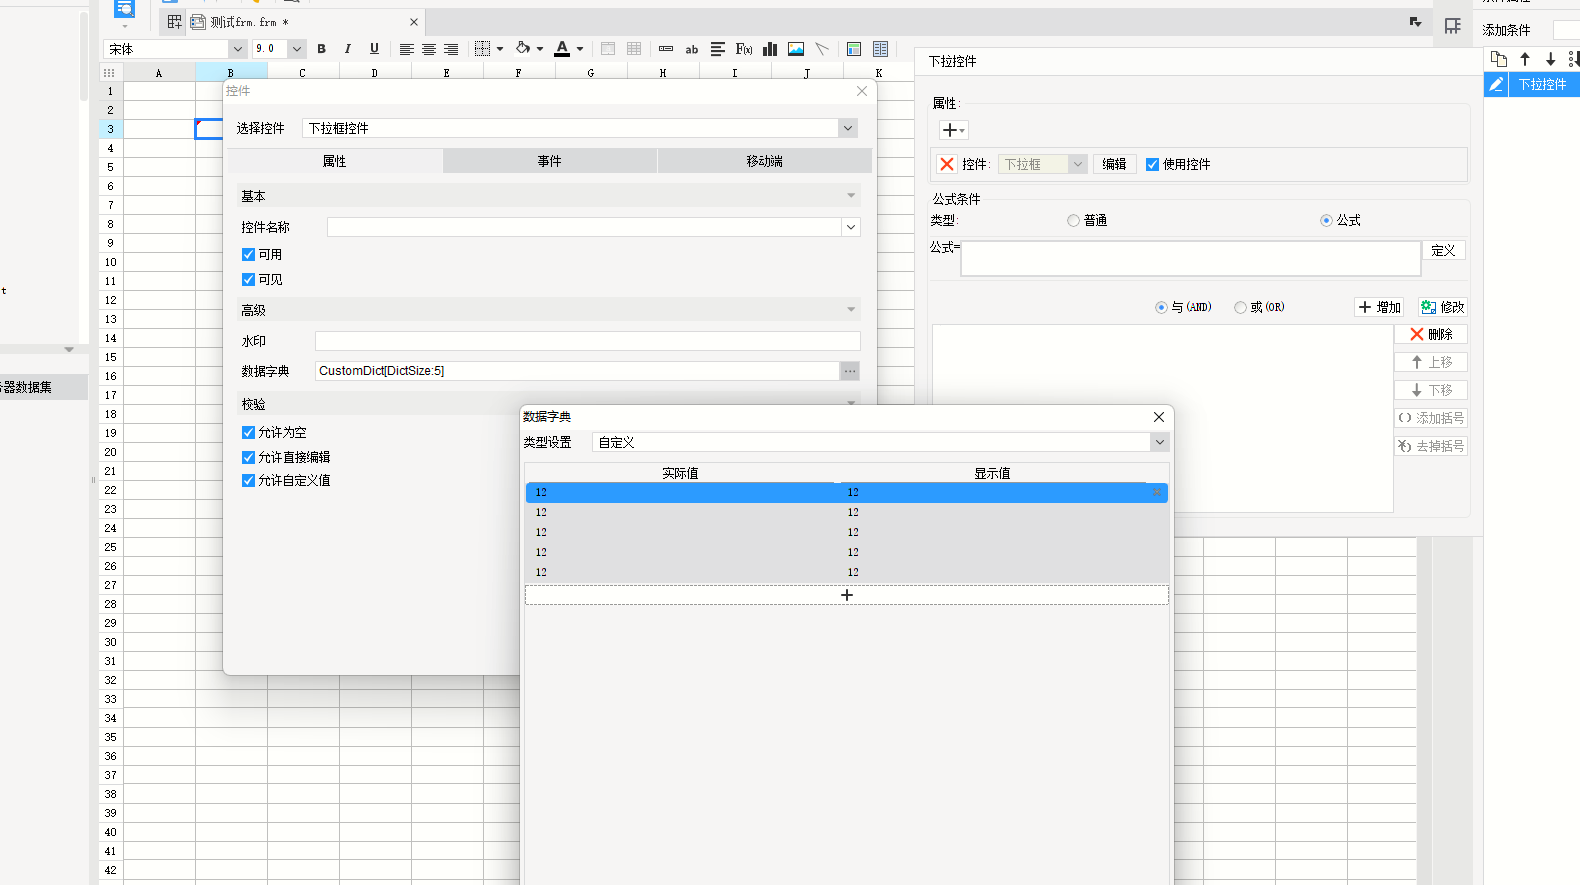Click the cell border tool icon

coord(482,49)
